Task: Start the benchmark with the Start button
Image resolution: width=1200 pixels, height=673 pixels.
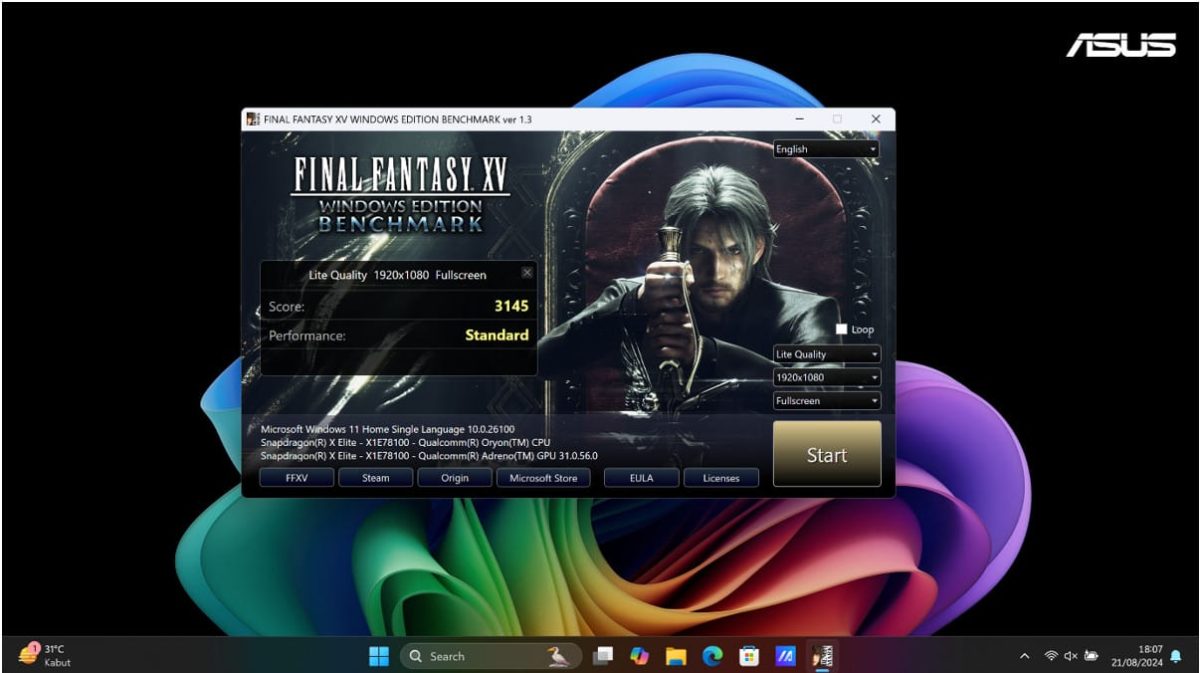Action: click(x=827, y=454)
